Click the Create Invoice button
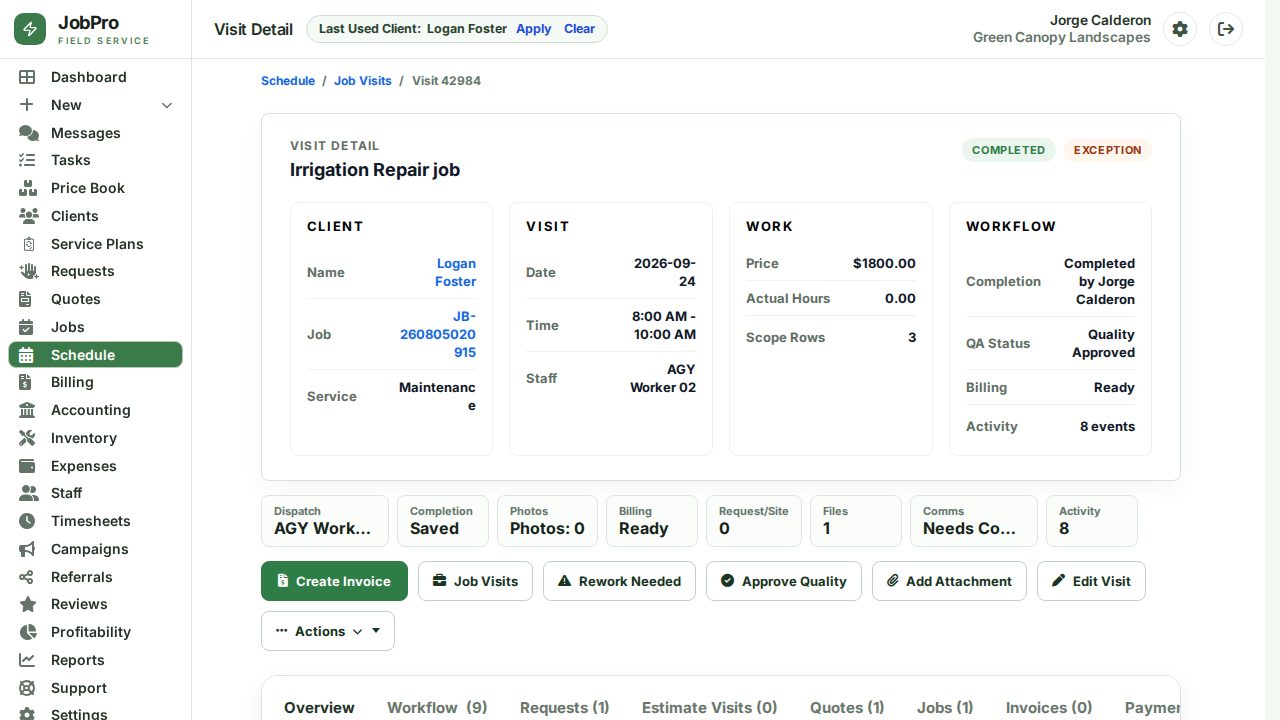 (334, 581)
